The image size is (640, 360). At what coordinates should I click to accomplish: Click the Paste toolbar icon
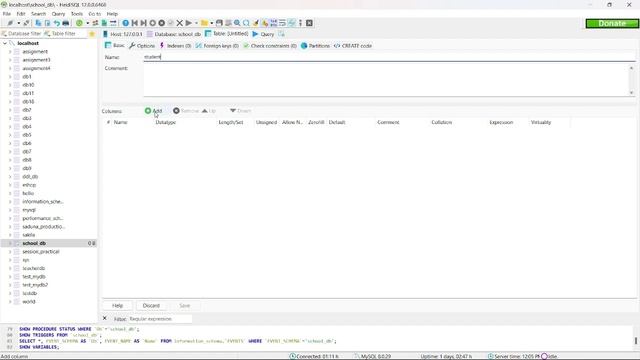(x=47, y=23)
